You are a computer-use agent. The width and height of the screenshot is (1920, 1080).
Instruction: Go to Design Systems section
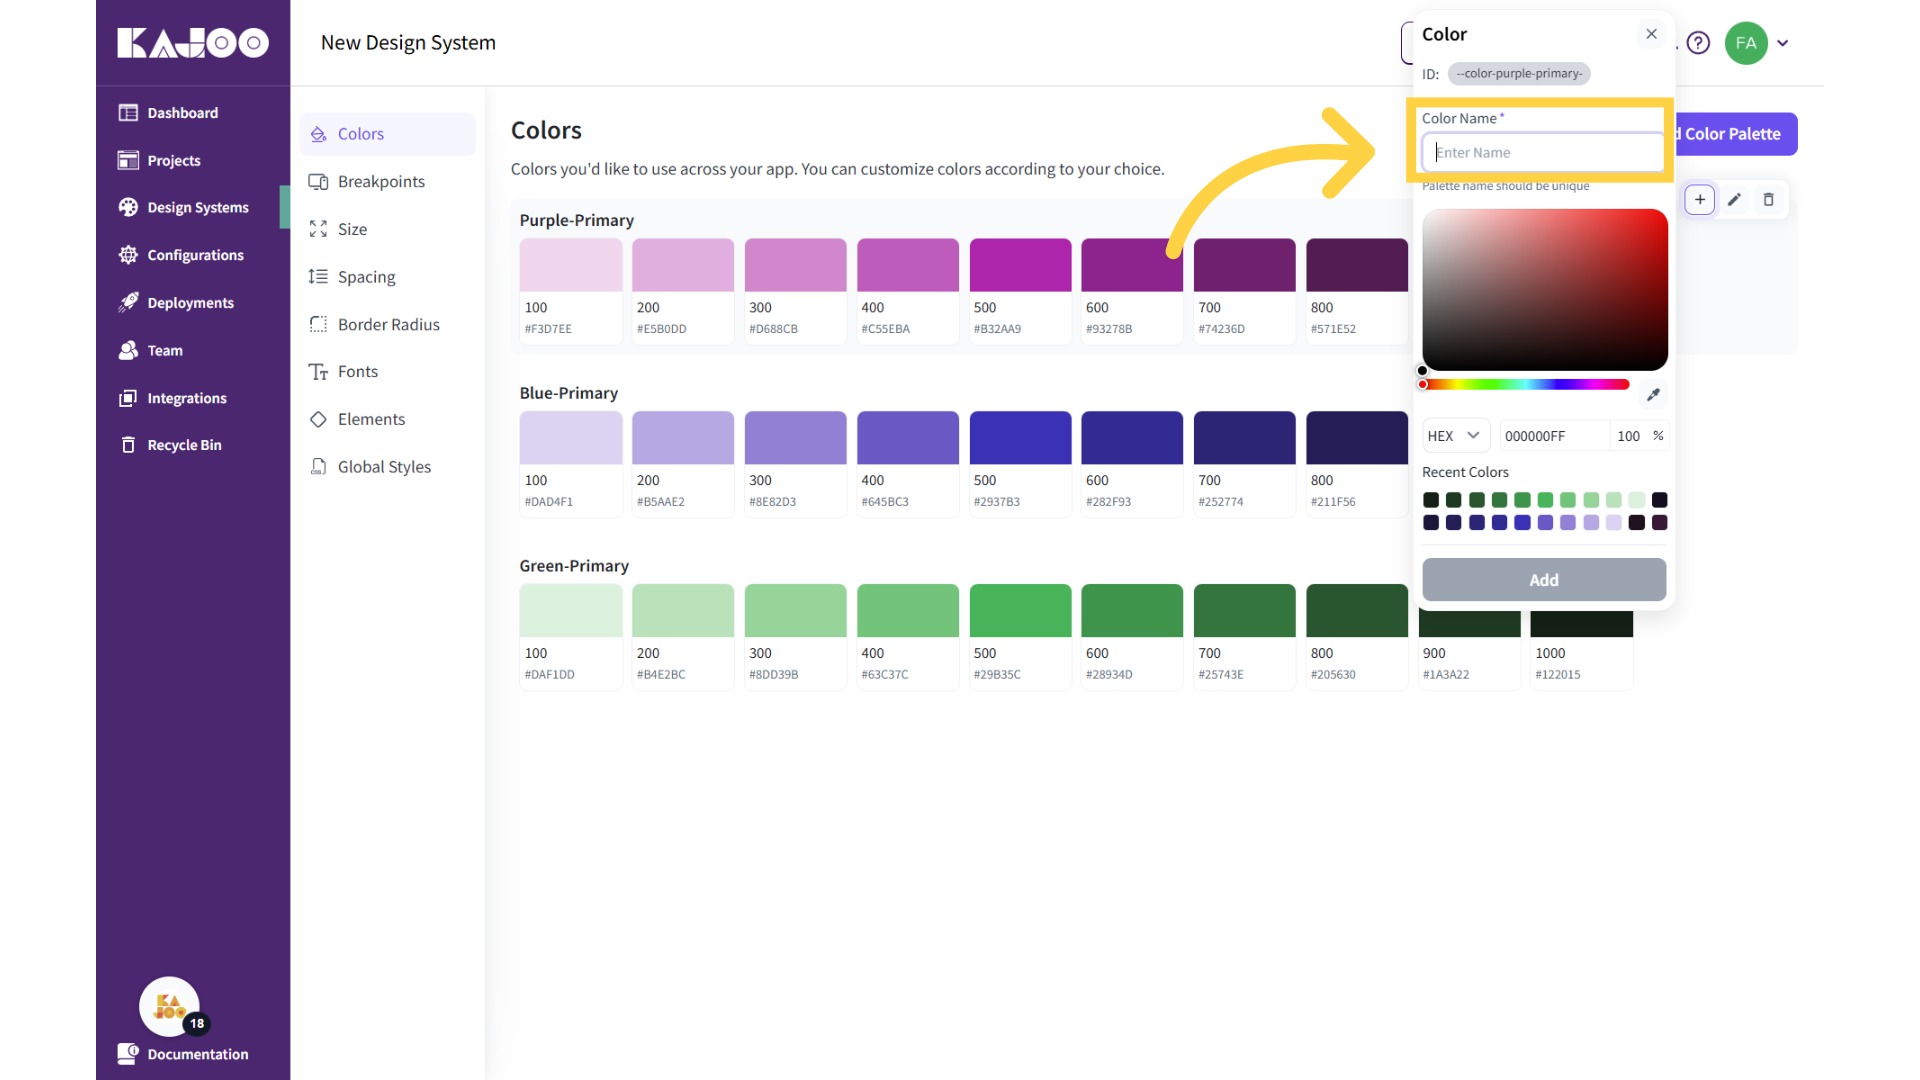pos(198,207)
